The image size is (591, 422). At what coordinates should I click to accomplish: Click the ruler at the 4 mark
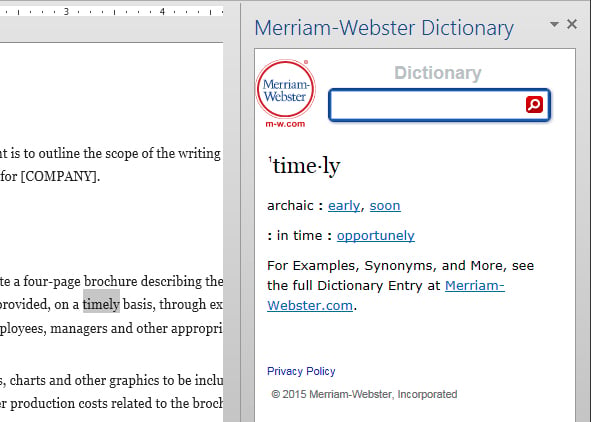pyautogui.click(x=162, y=11)
